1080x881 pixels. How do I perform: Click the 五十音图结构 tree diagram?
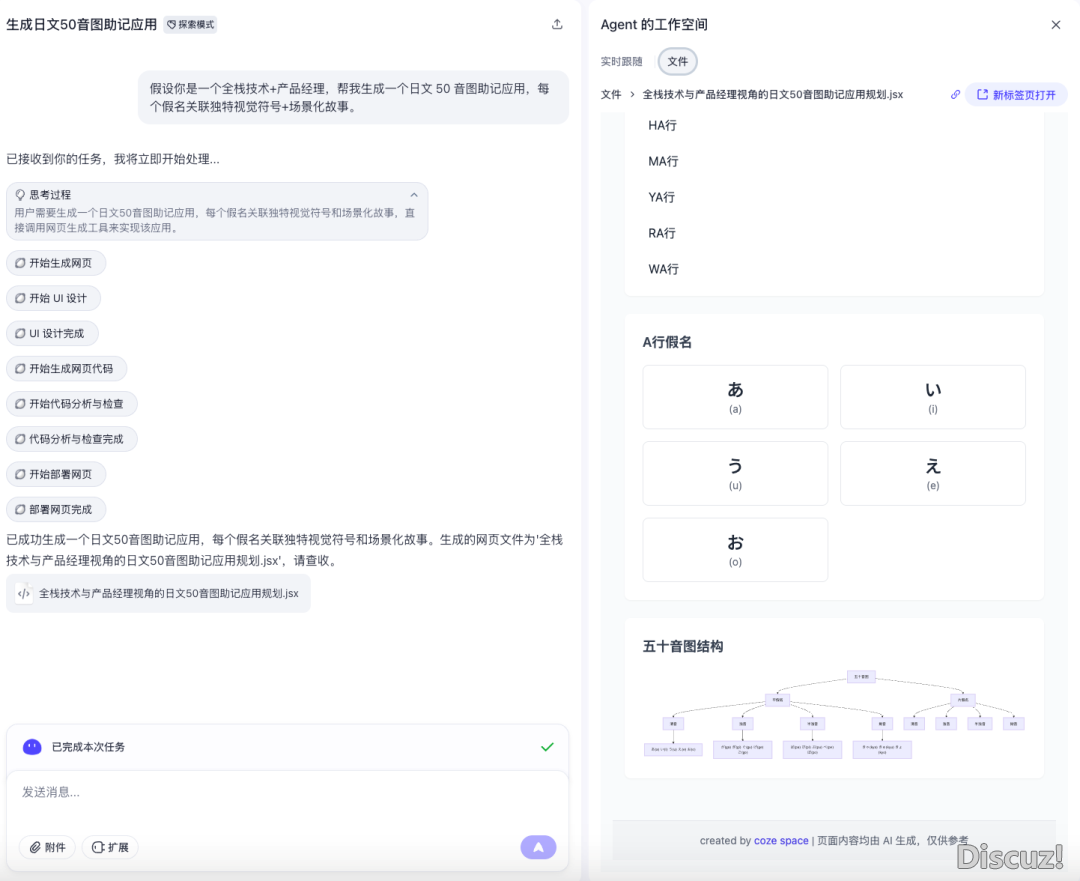(834, 714)
